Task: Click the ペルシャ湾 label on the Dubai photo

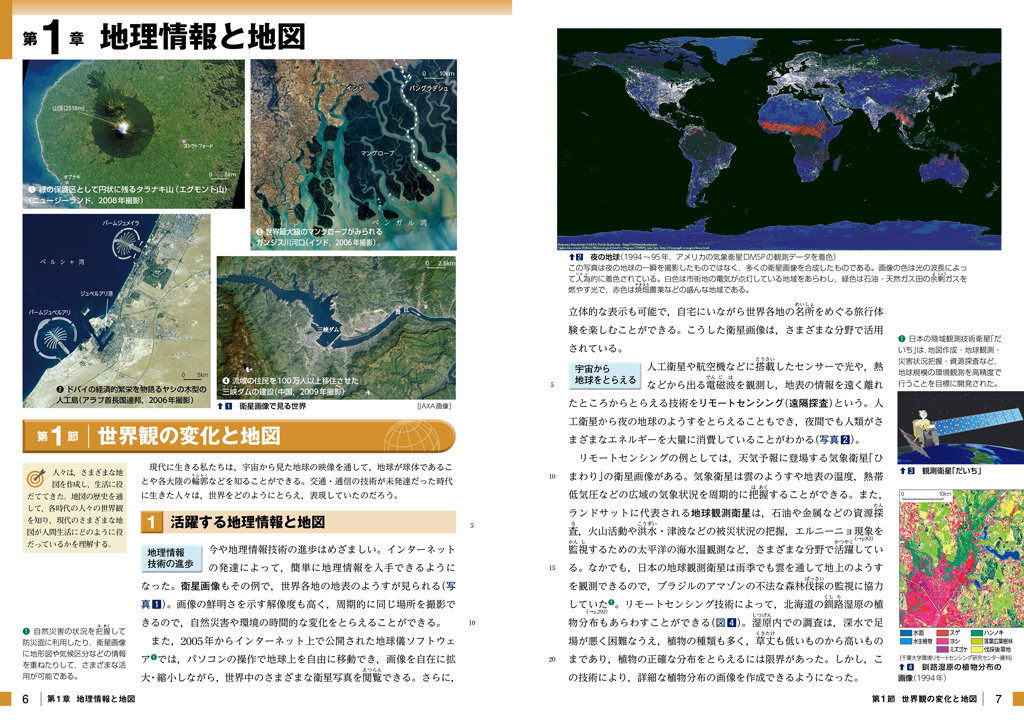Action: [x=62, y=262]
